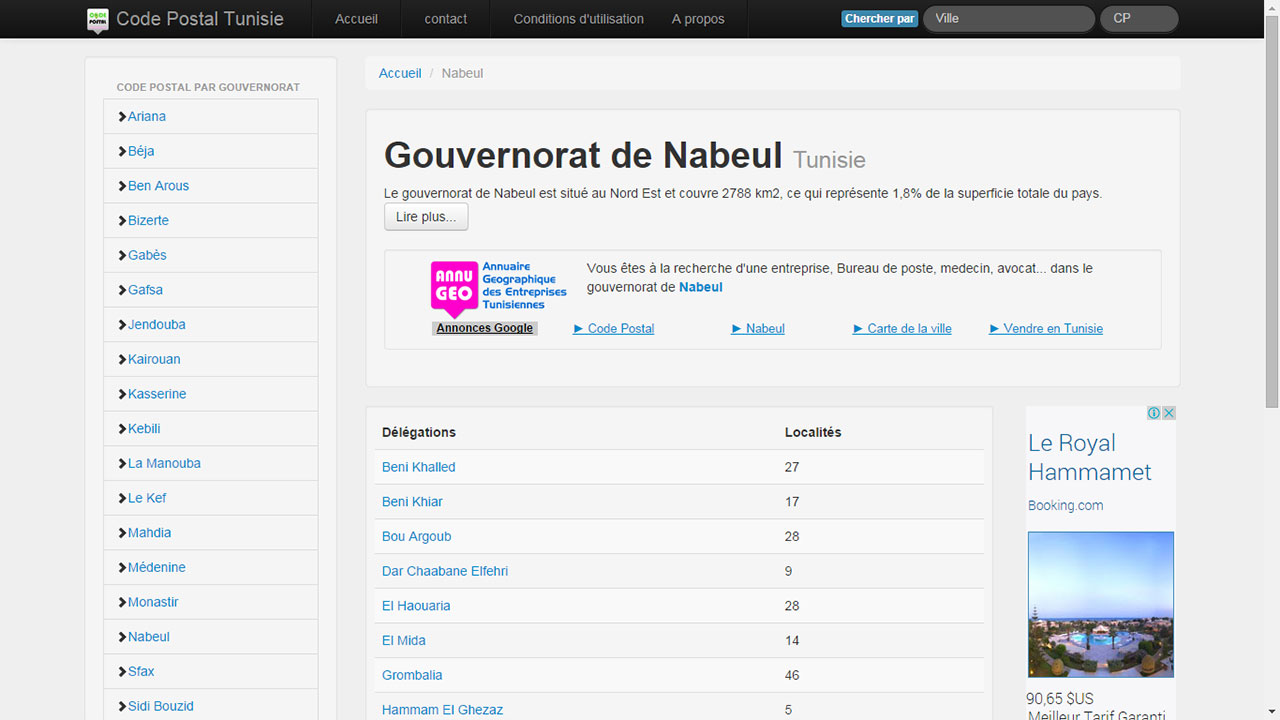
Task: Click the "Chercher par" search button
Action: 879,18
